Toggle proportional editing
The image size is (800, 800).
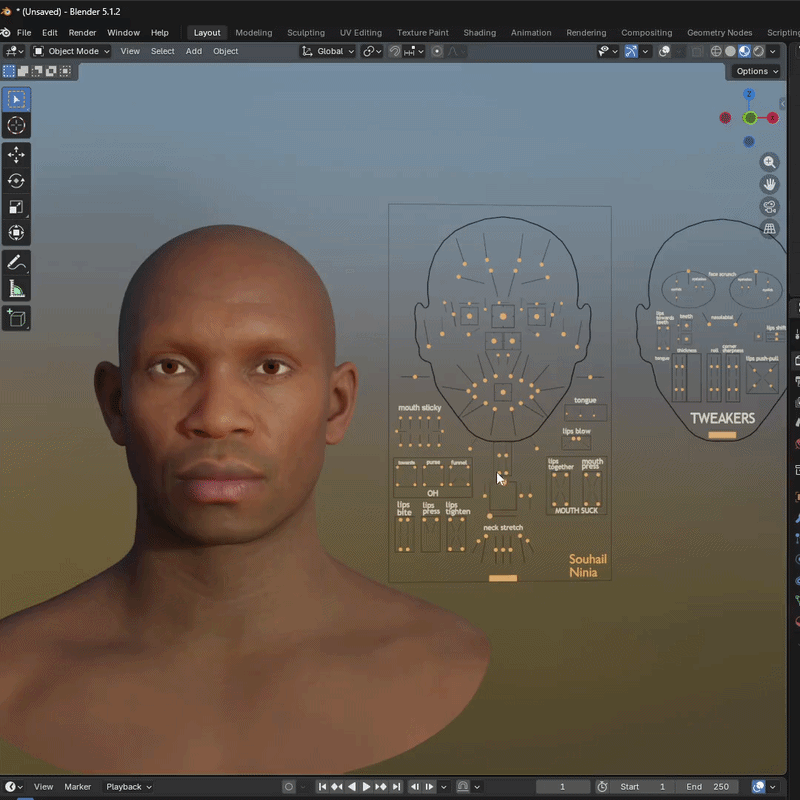(x=437, y=52)
